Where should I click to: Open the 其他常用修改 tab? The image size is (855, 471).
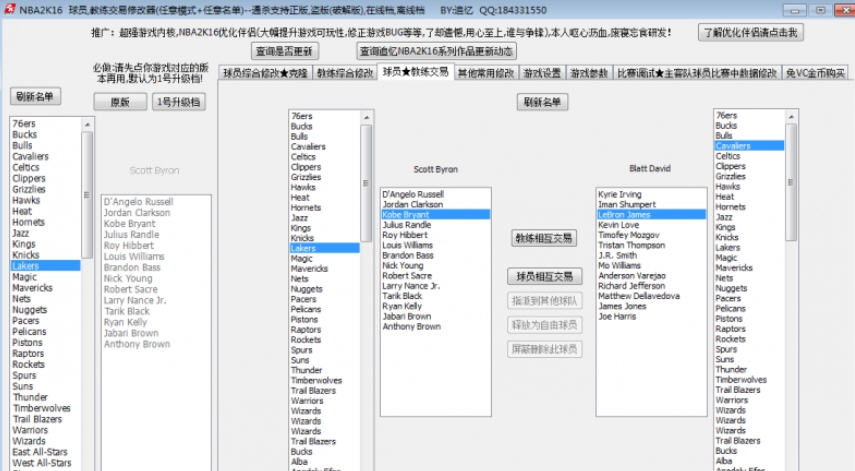click(486, 73)
